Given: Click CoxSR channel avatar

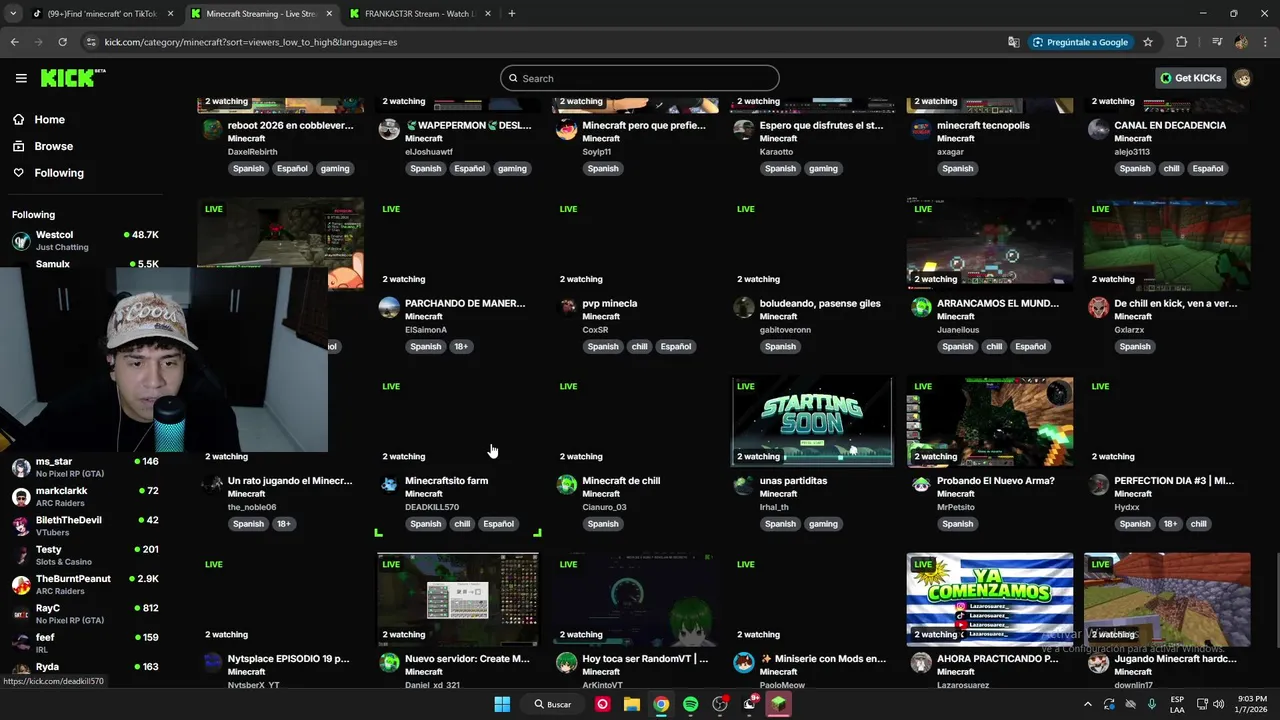Looking at the screenshot, I should pos(567,308).
